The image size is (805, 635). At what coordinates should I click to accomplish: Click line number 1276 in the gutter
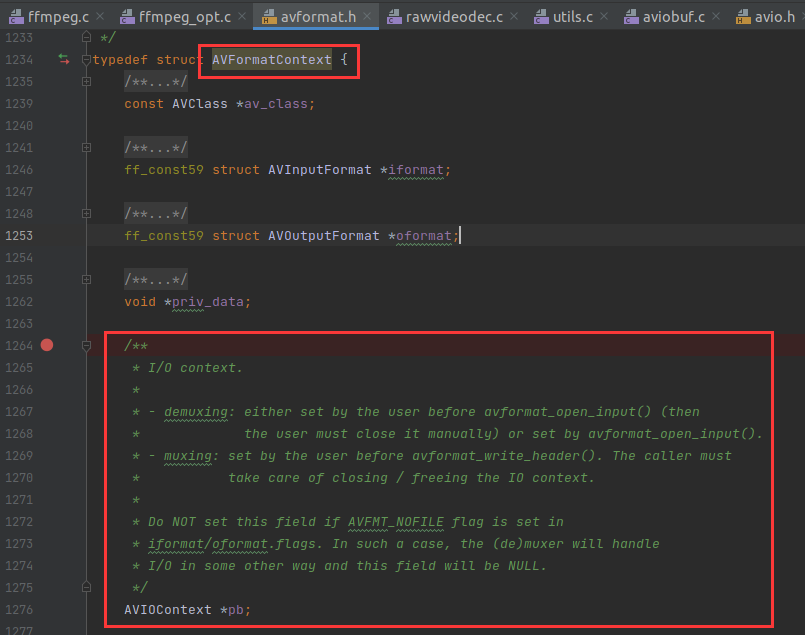(19, 610)
